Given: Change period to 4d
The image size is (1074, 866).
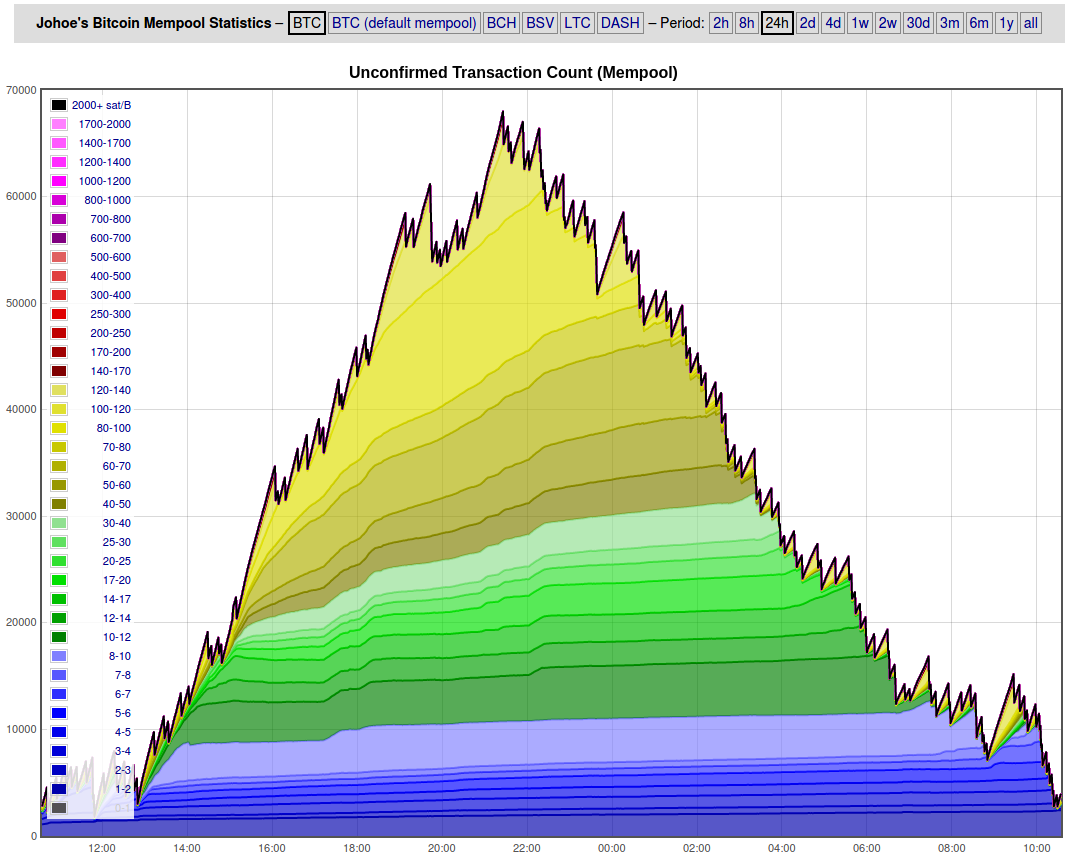Looking at the screenshot, I should point(833,23).
